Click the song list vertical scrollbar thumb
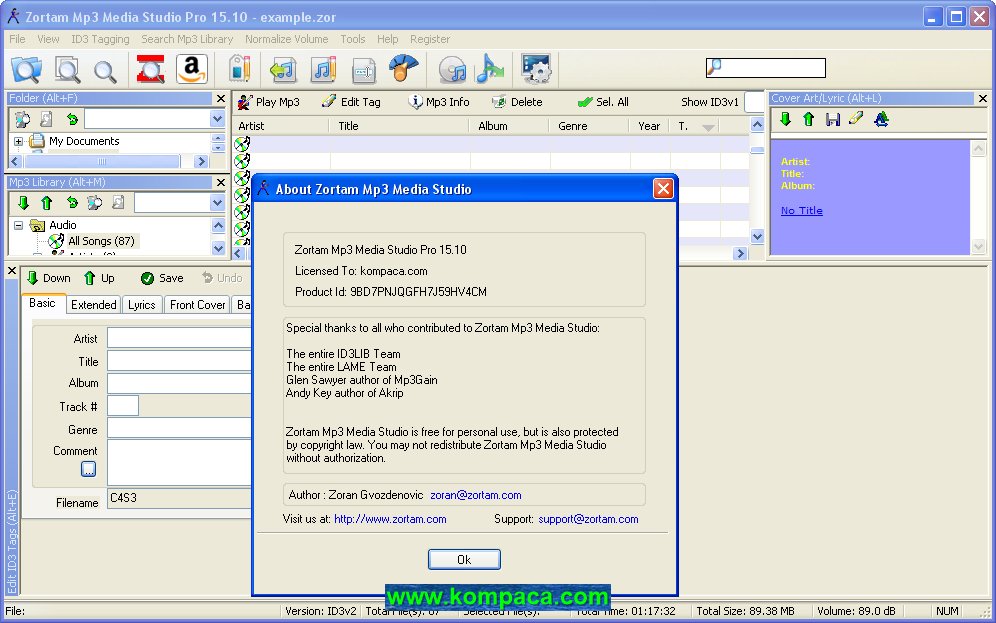 tap(757, 150)
